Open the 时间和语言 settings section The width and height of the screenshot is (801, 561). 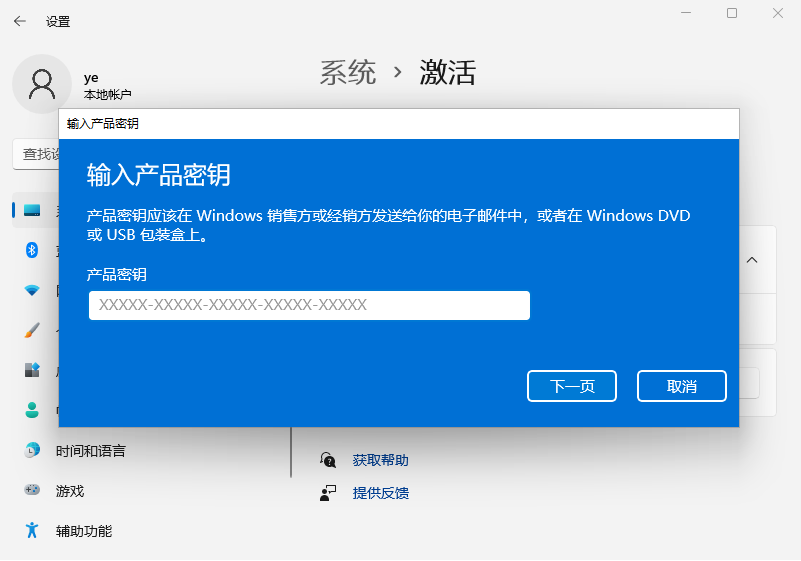pyautogui.click(x=90, y=451)
